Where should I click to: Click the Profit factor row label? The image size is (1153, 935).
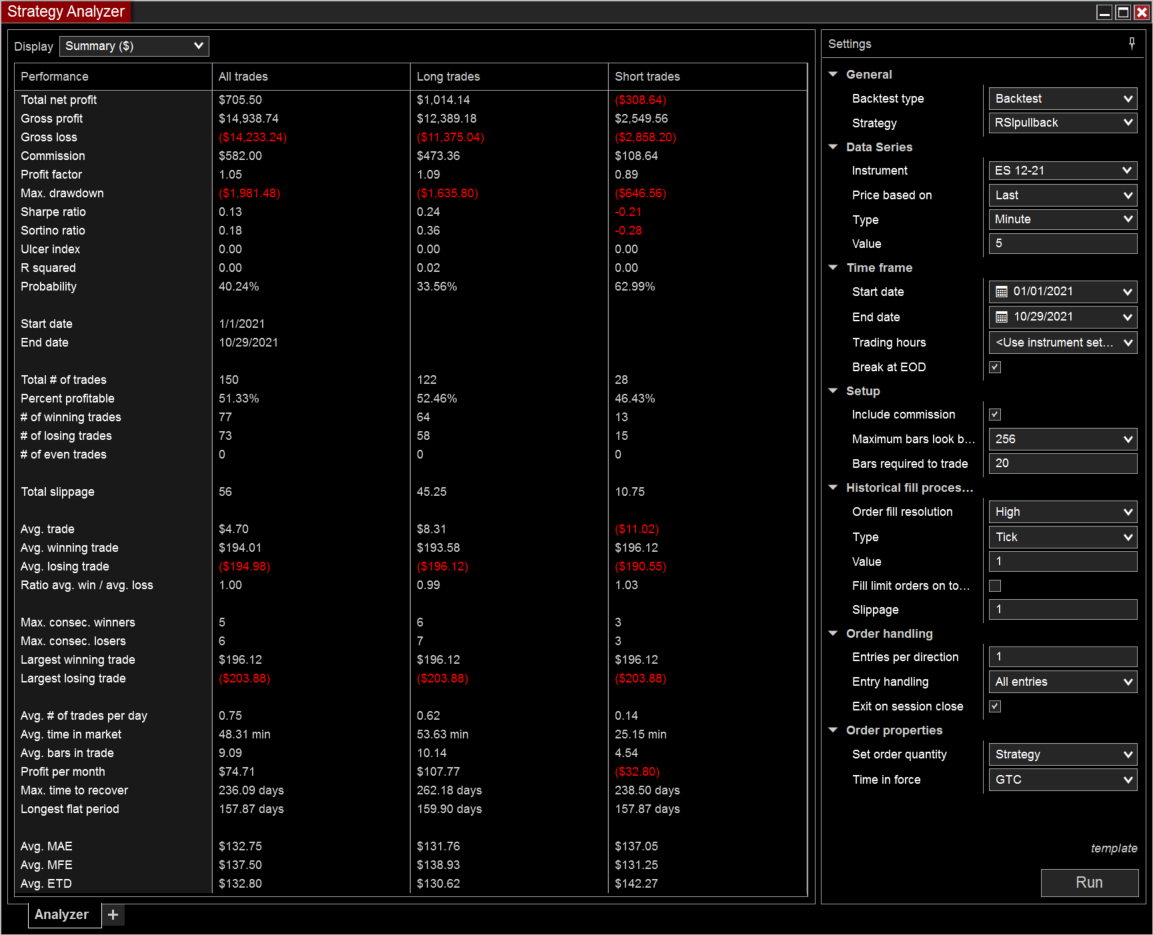(51, 174)
